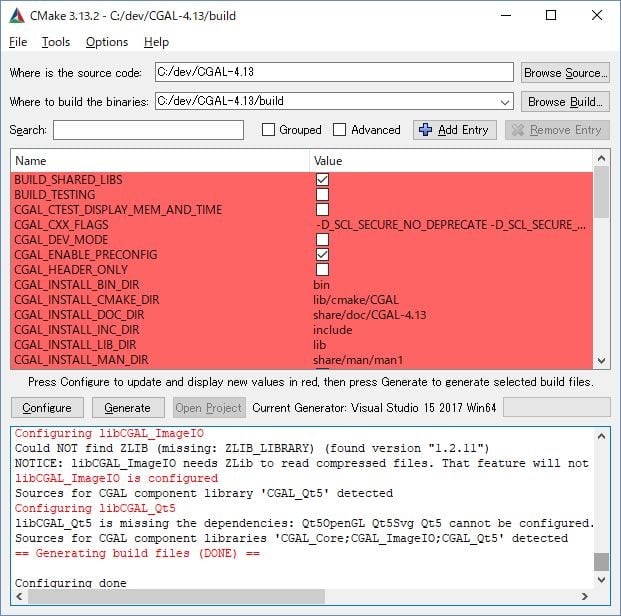Open the Help menu
The image size is (621, 616).
(156, 42)
